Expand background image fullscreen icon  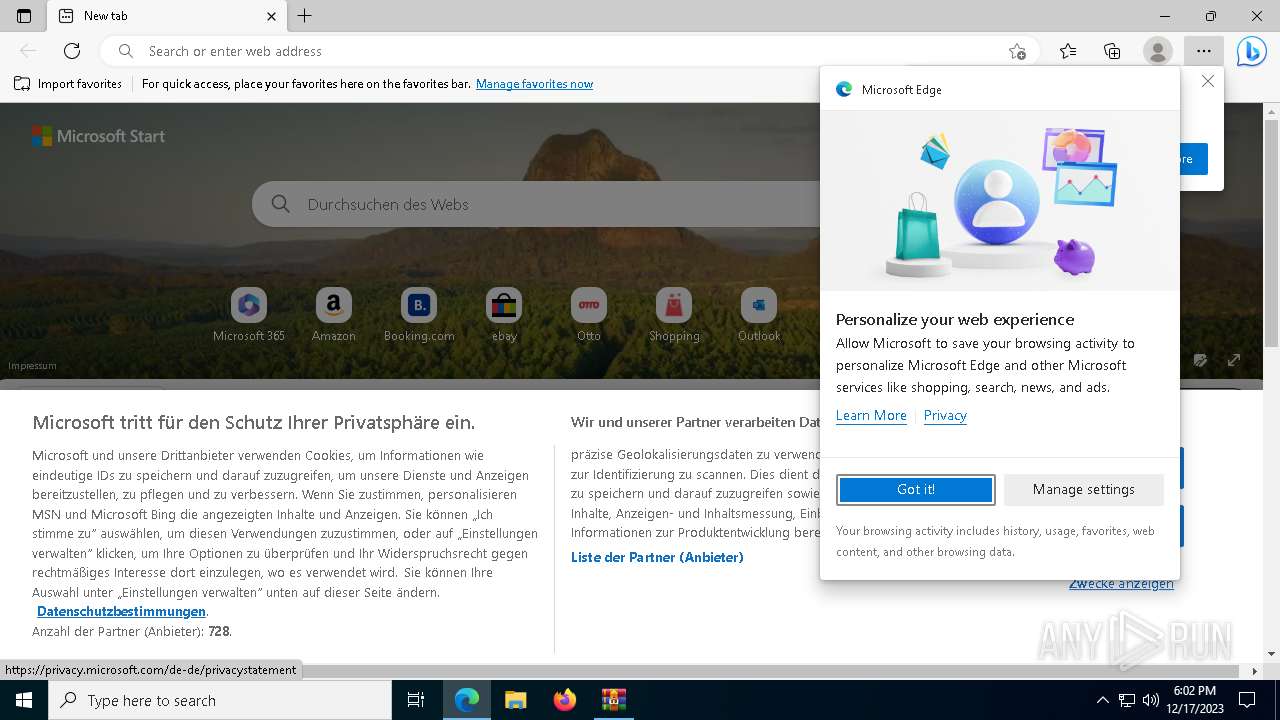click(x=1234, y=360)
